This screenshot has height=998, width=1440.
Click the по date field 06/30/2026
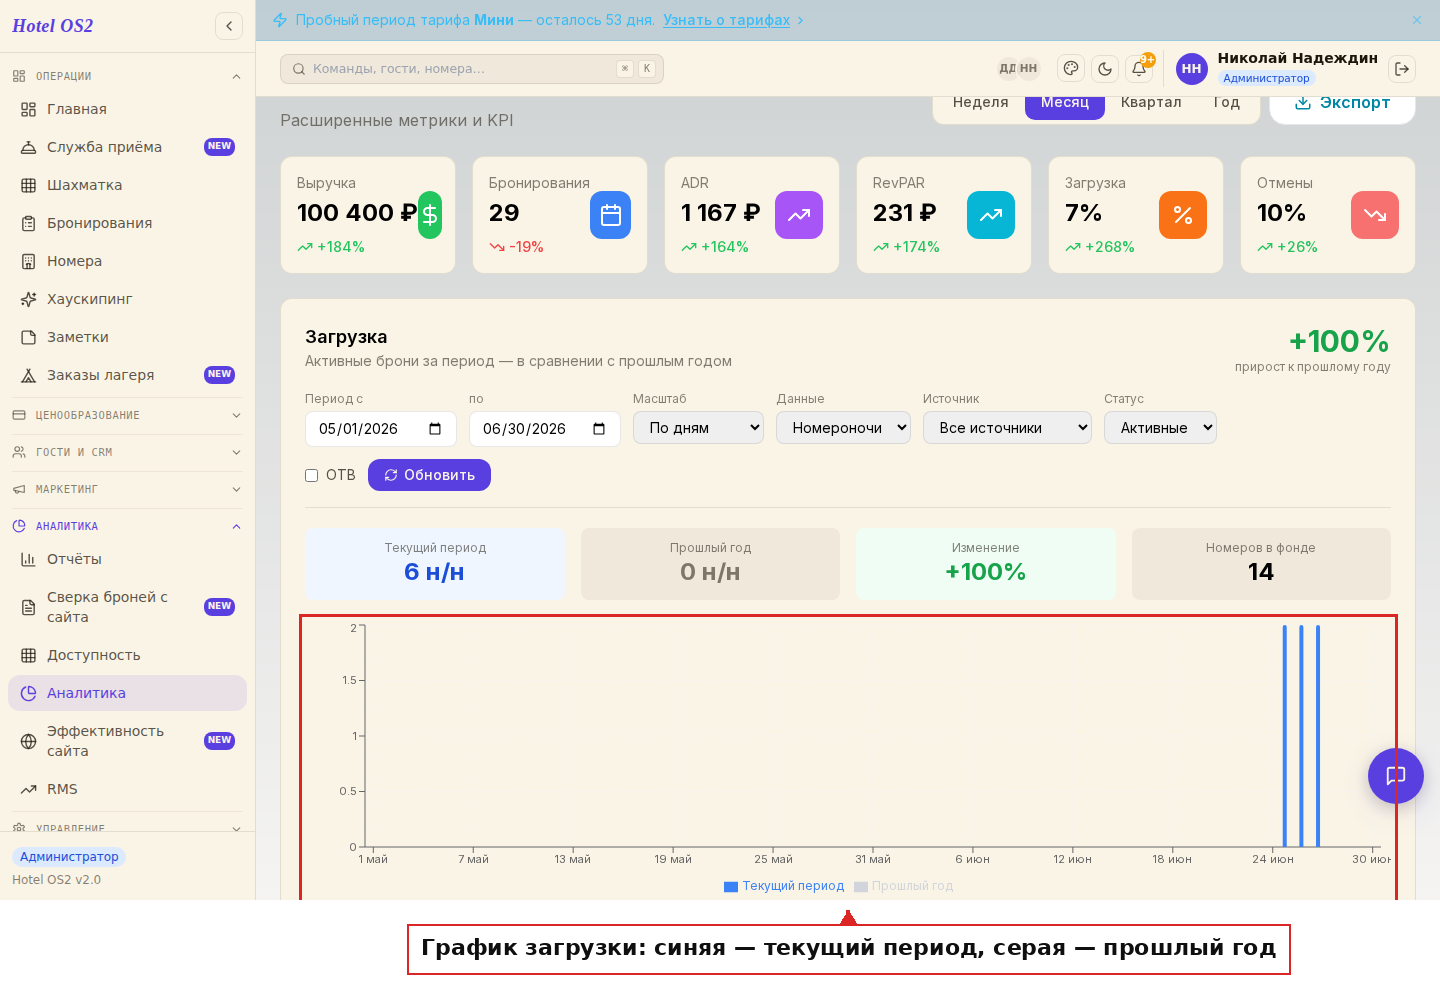545,429
